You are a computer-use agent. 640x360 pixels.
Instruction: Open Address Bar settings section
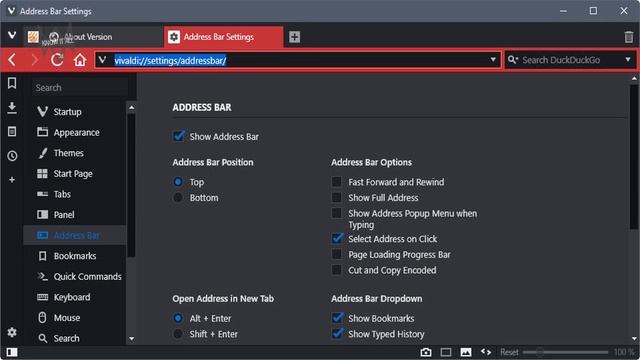point(75,235)
